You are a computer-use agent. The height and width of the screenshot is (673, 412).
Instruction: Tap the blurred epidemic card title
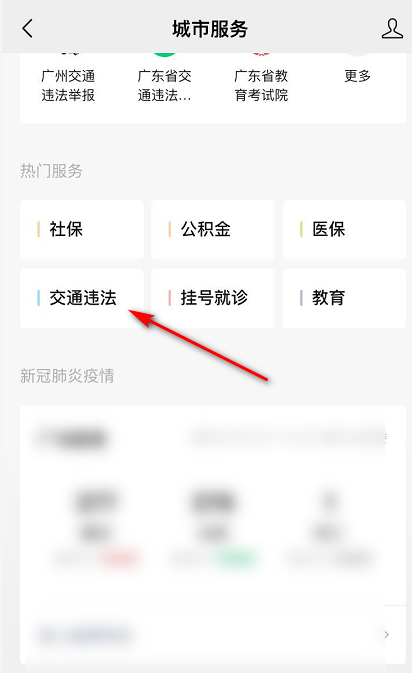[72, 439]
